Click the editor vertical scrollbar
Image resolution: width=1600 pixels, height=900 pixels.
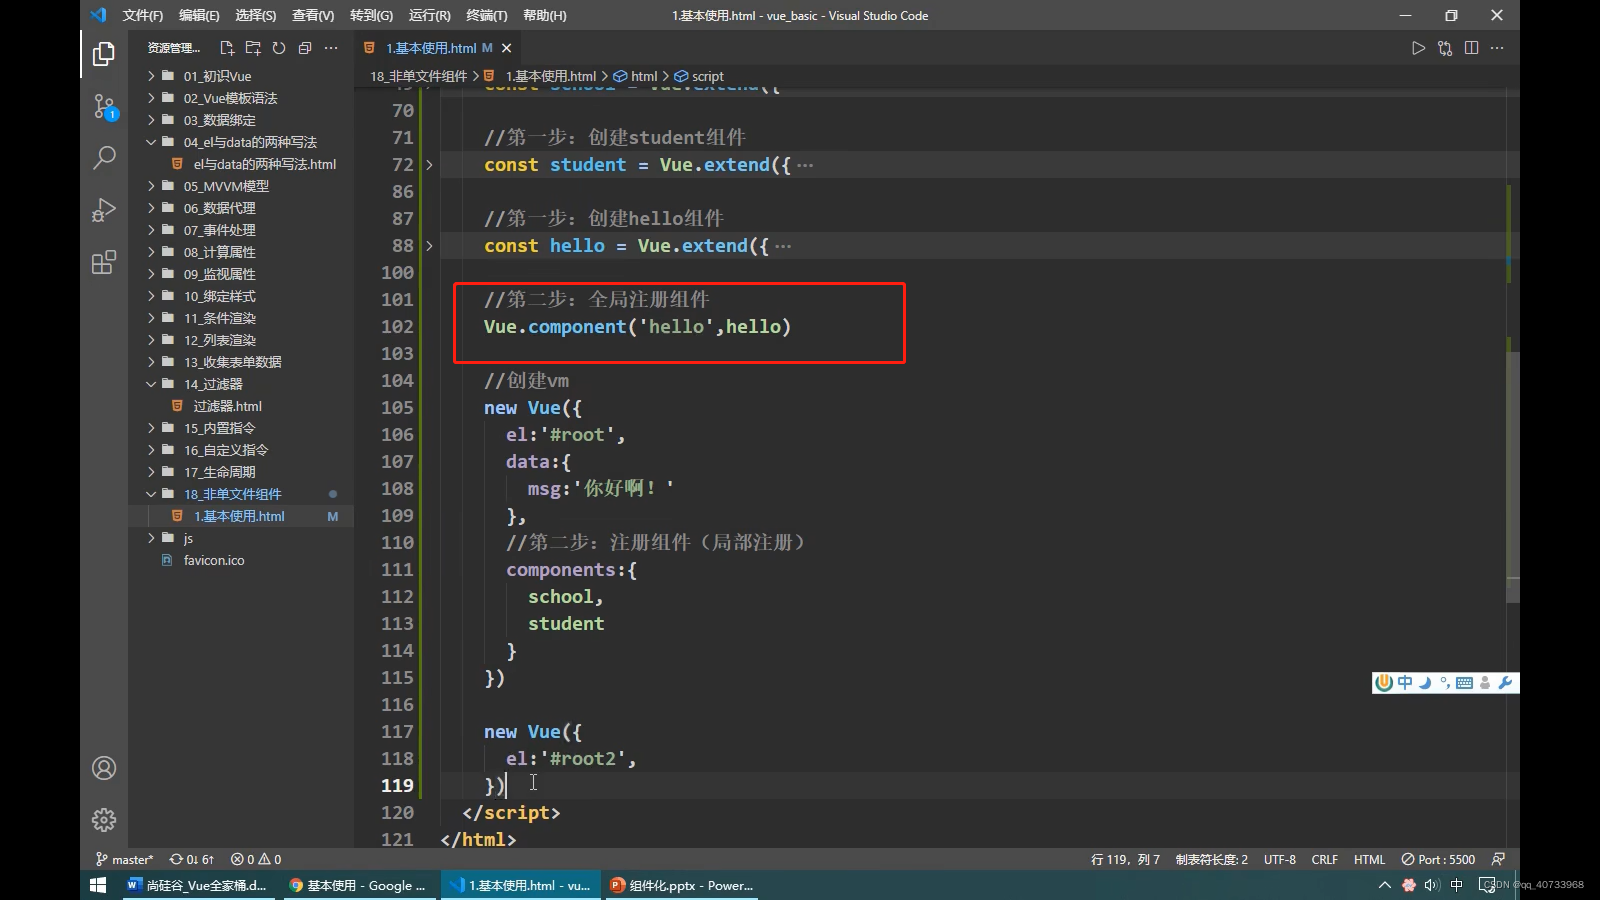pyautogui.click(x=1513, y=477)
